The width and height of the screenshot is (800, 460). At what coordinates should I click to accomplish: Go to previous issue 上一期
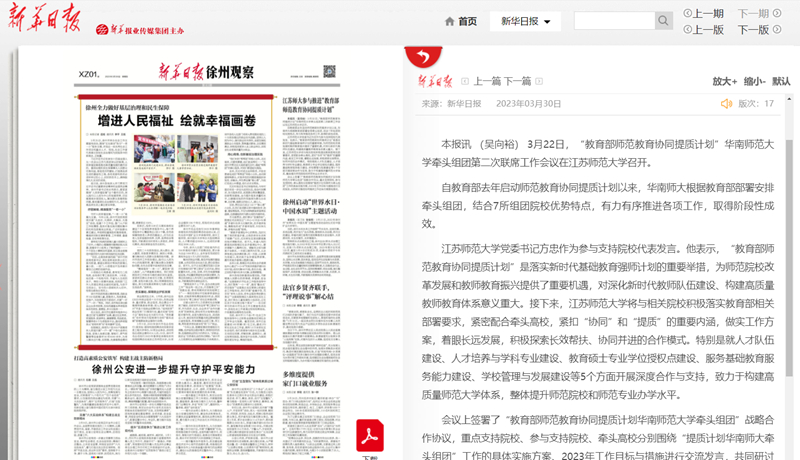(703, 13)
